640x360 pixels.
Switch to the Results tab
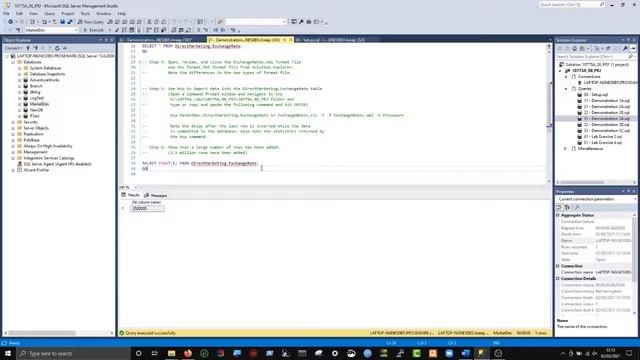(x=131, y=195)
